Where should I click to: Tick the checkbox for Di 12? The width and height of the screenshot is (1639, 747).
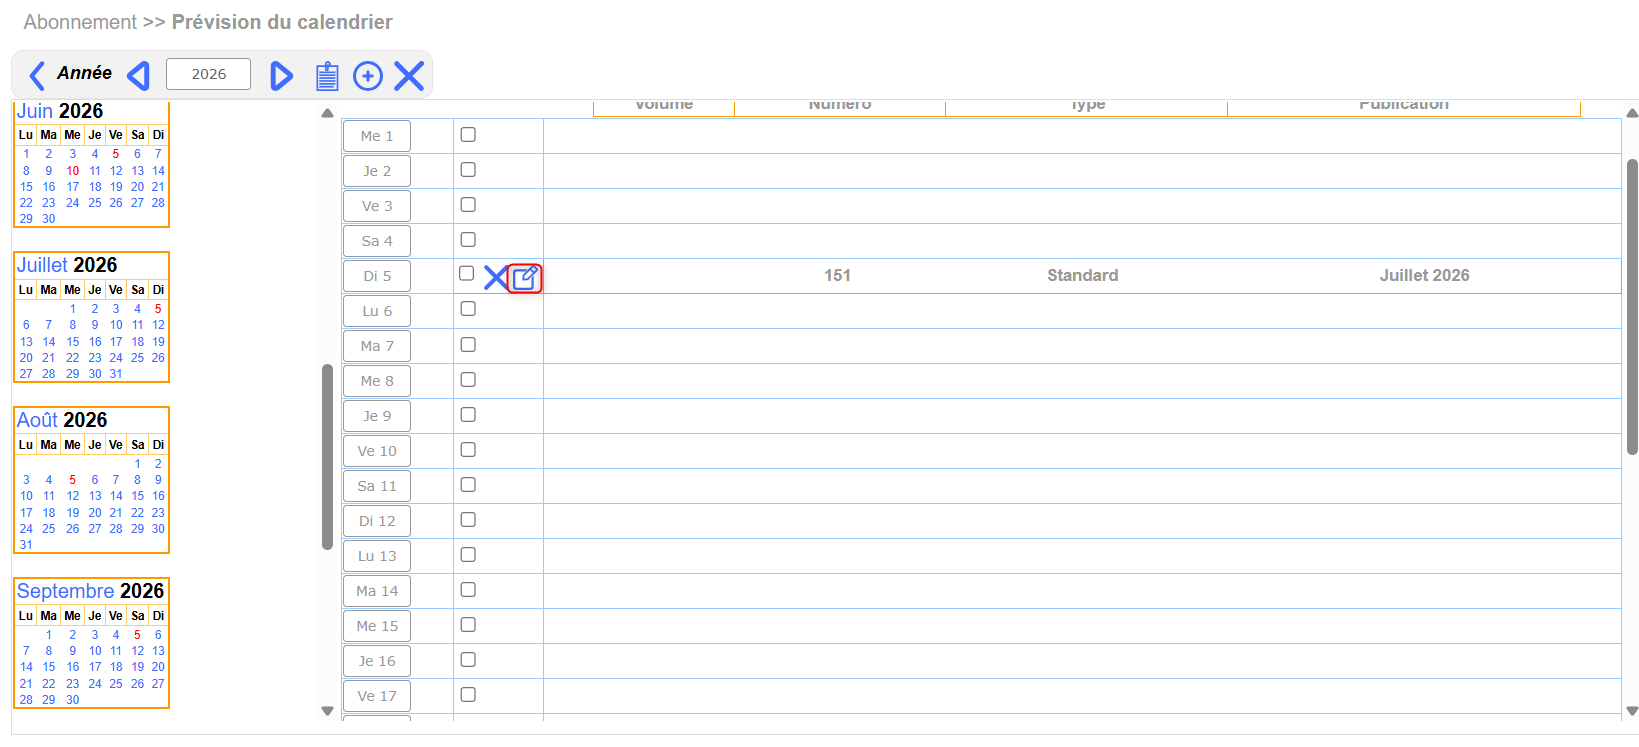(468, 519)
